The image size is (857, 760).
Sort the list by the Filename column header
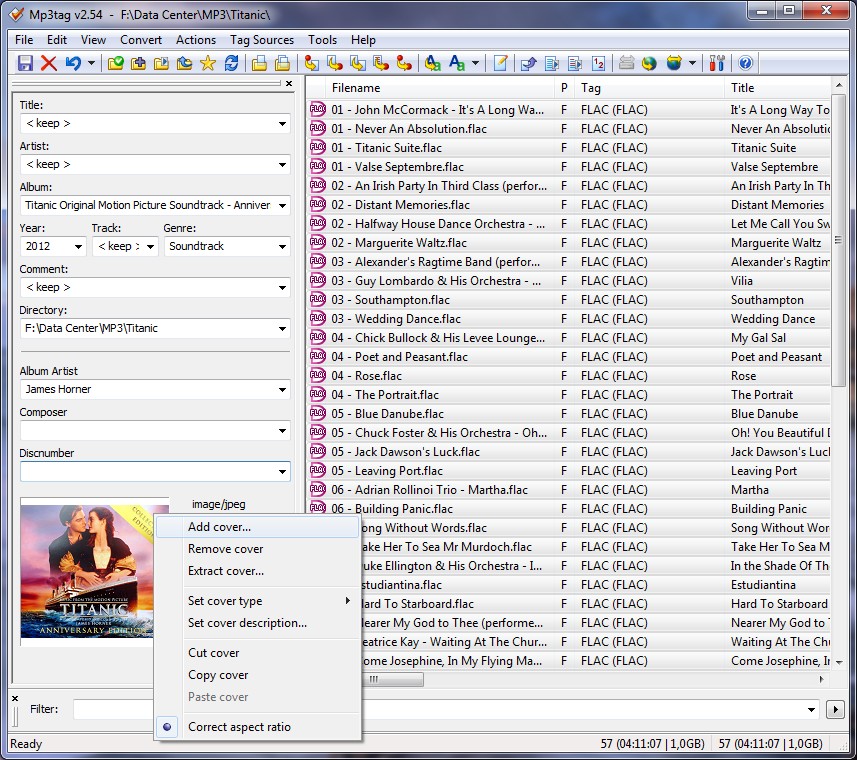[x=441, y=88]
